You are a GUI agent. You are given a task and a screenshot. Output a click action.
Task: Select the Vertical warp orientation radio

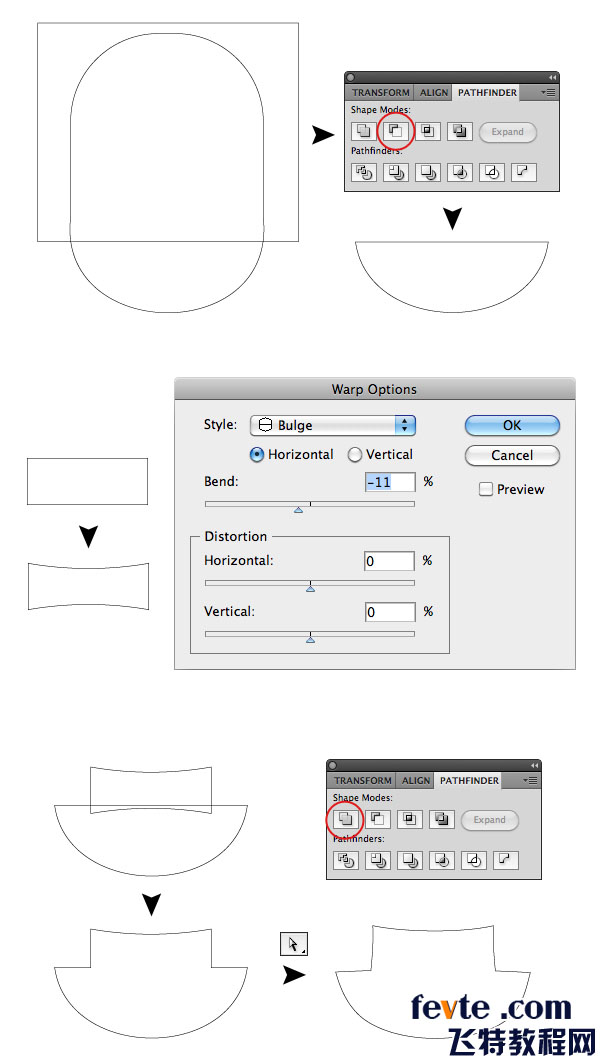pos(355,455)
